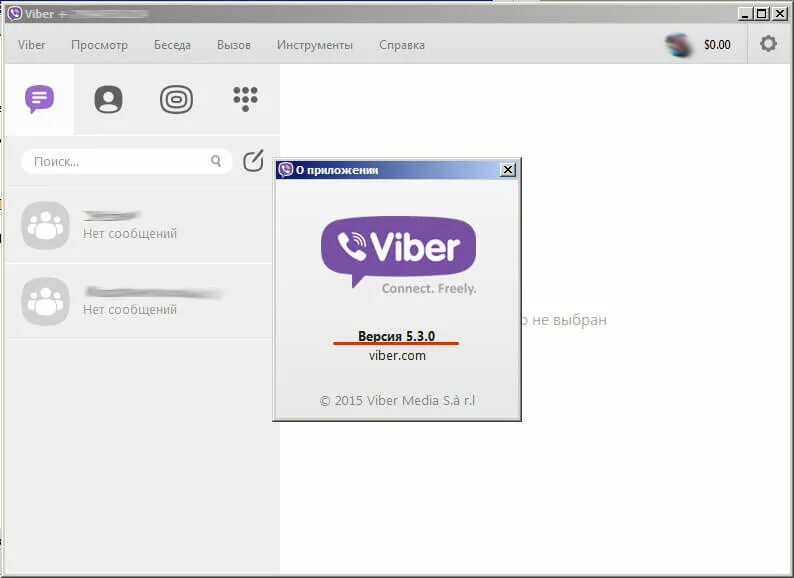The height and width of the screenshot is (578, 794).
Task: Click the Viber logo in About dialog
Action: [399, 251]
